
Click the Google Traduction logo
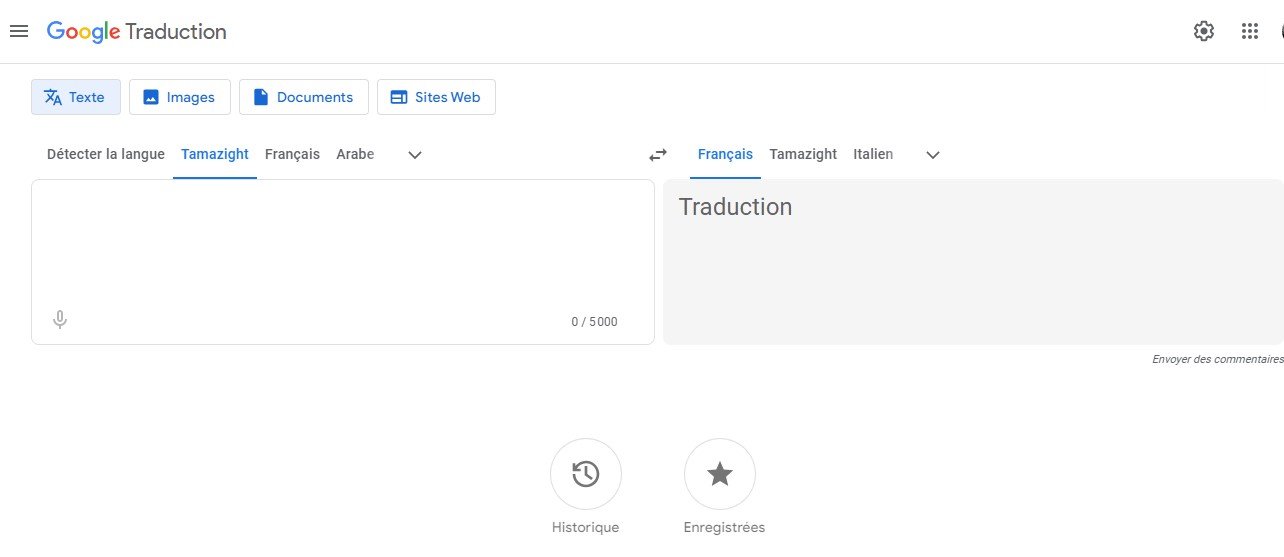[137, 31]
